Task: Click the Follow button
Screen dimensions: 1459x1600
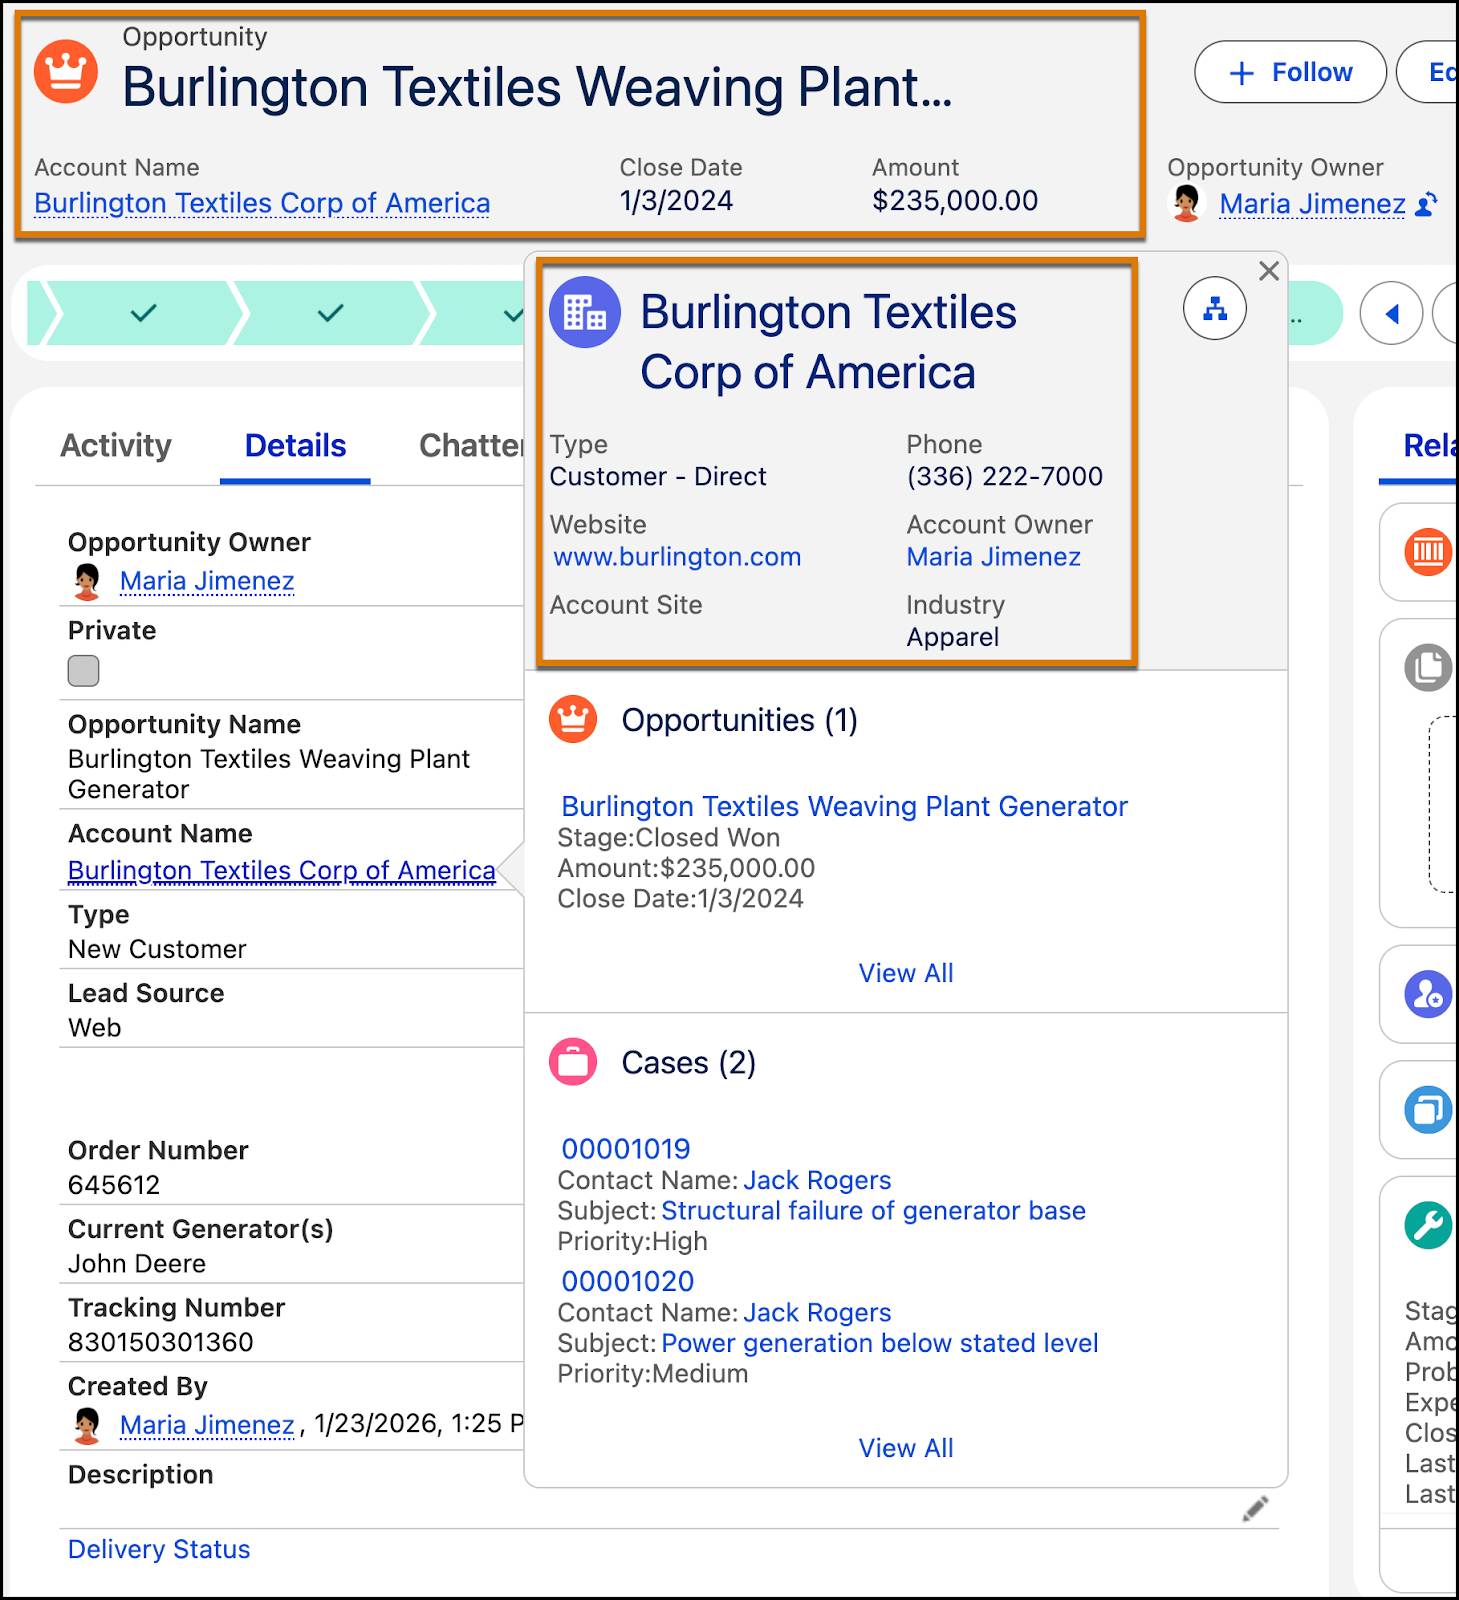Action: (1290, 72)
